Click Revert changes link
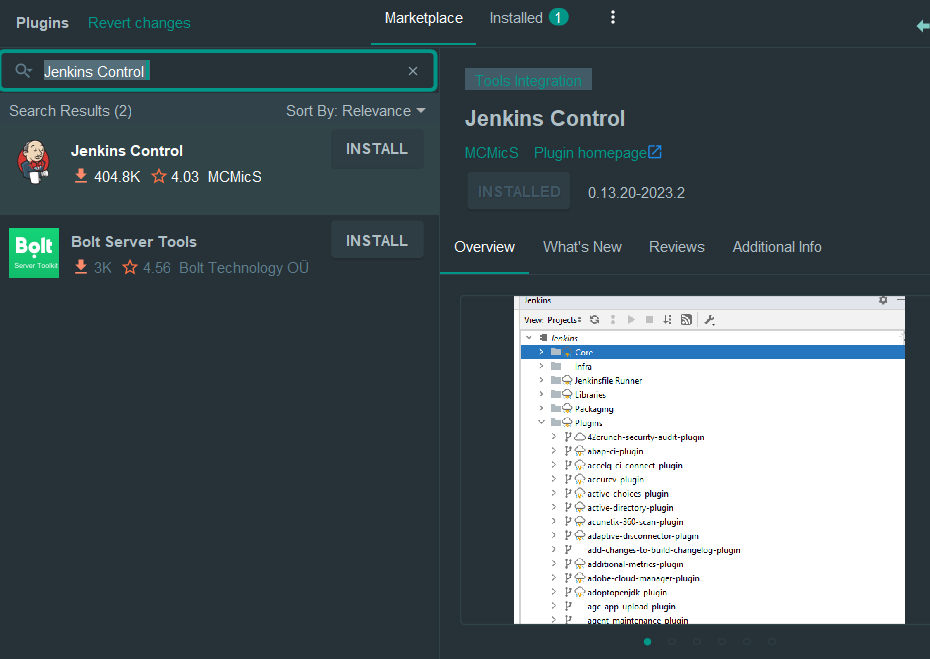 [x=139, y=23]
